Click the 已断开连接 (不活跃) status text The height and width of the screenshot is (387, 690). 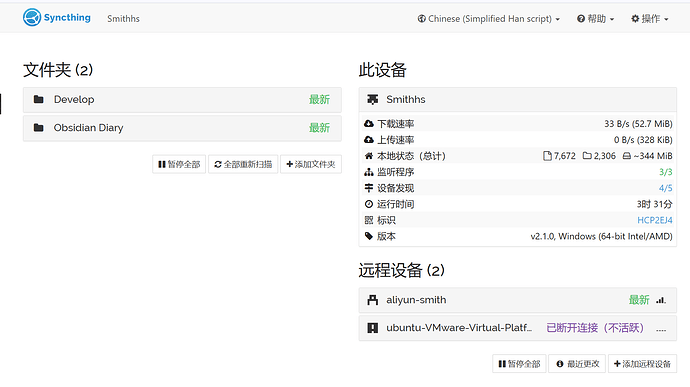click(x=595, y=328)
